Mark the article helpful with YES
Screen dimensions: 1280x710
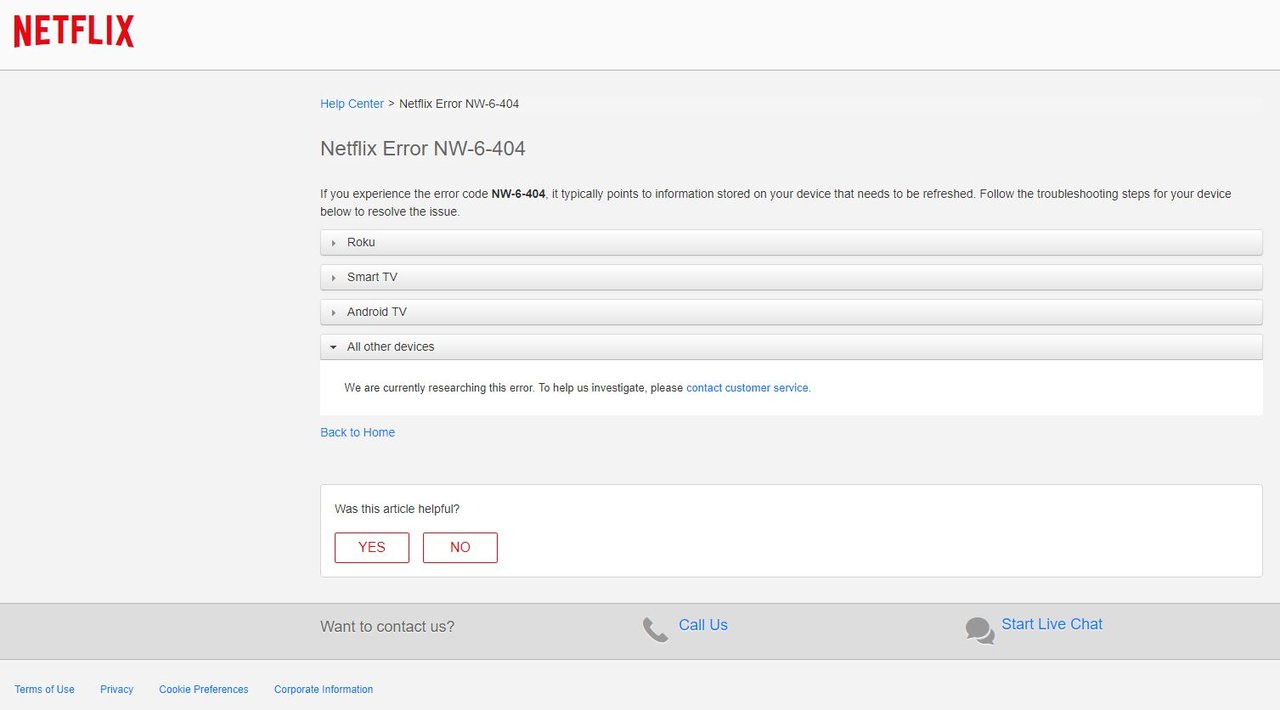coord(372,548)
